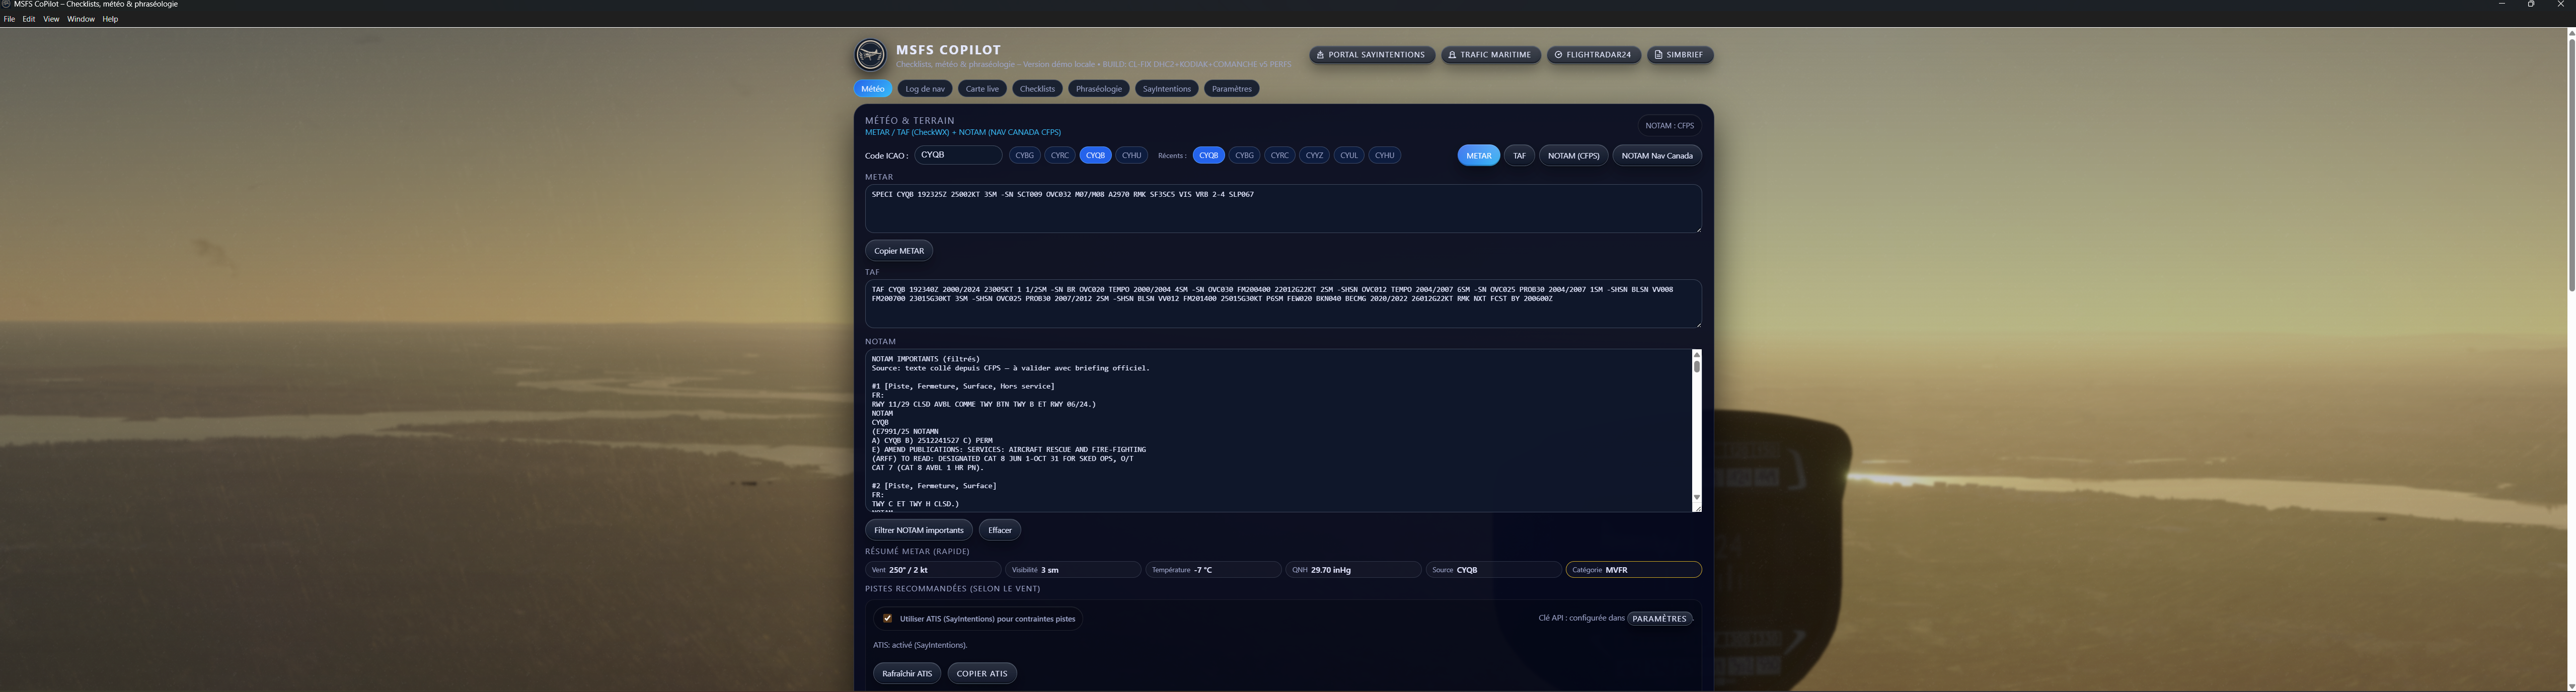Image resolution: width=2576 pixels, height=692 pixels.
Task: Open the Trafic Maritime ship button
Action: point(1490,55)
